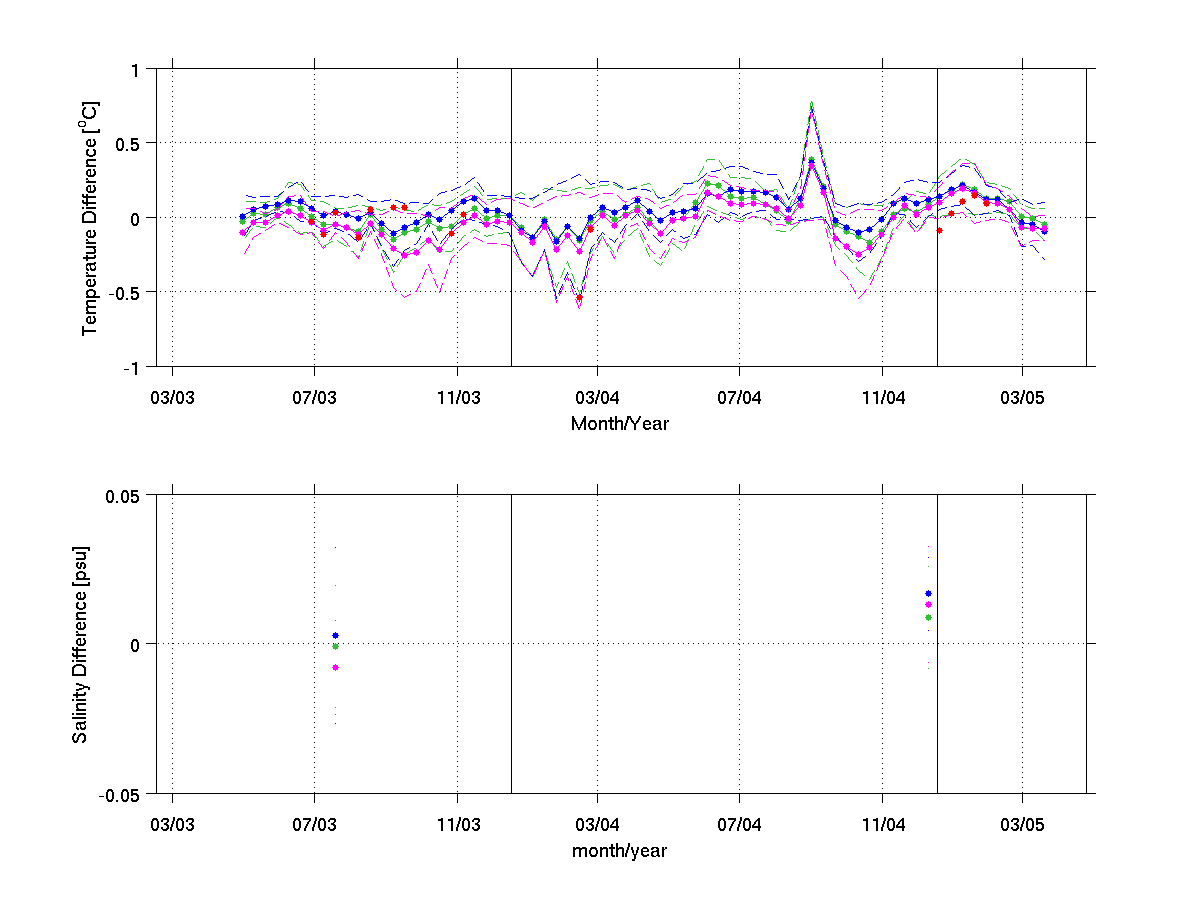Screen dimensions: 1200x900
Task: Click the "0.05" tick label on the salinity axis
Action: coord(124,496)
